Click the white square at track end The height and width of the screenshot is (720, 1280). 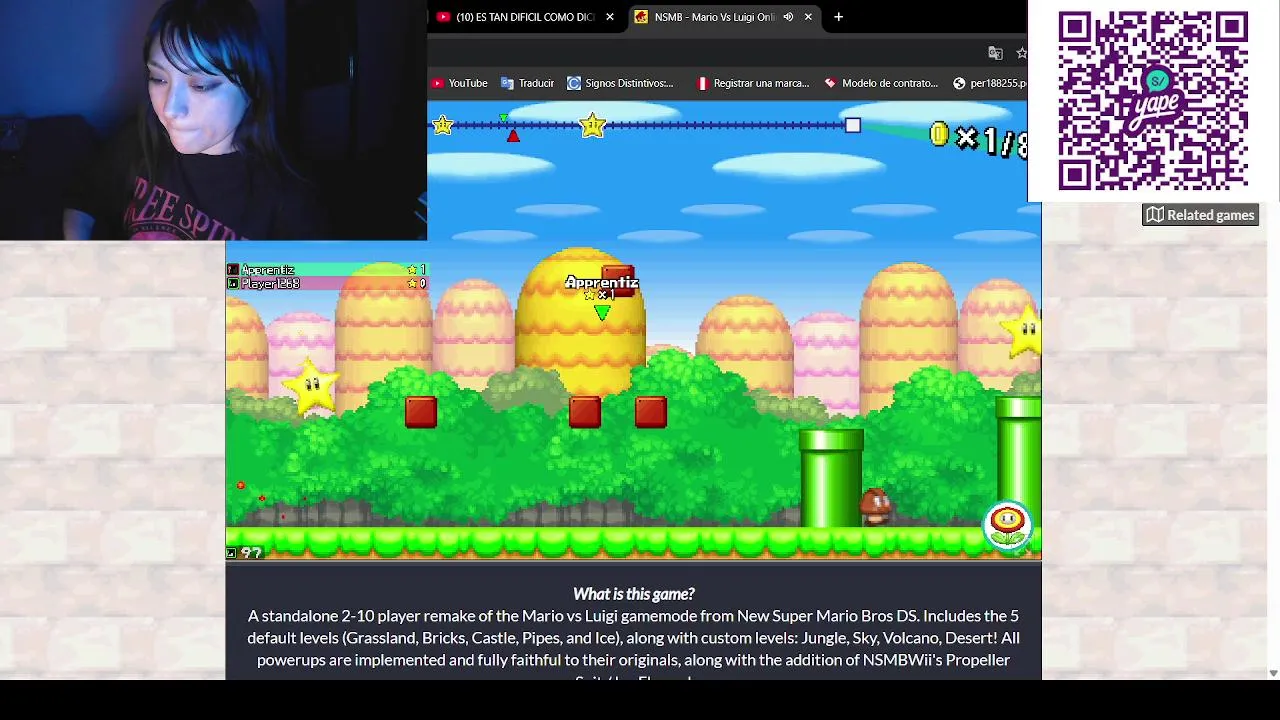click(x=852, y=125)
